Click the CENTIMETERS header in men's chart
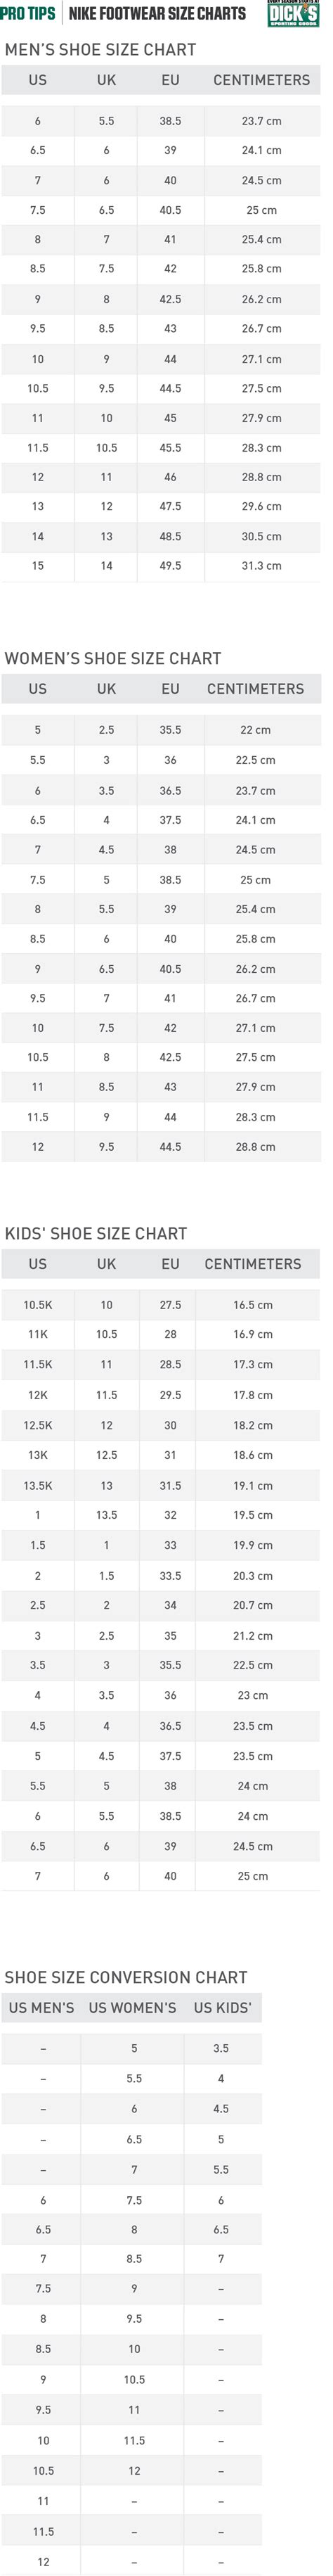Image resolution: width=333 pixels, height=2576 pixels. click(x=262, y=80)
